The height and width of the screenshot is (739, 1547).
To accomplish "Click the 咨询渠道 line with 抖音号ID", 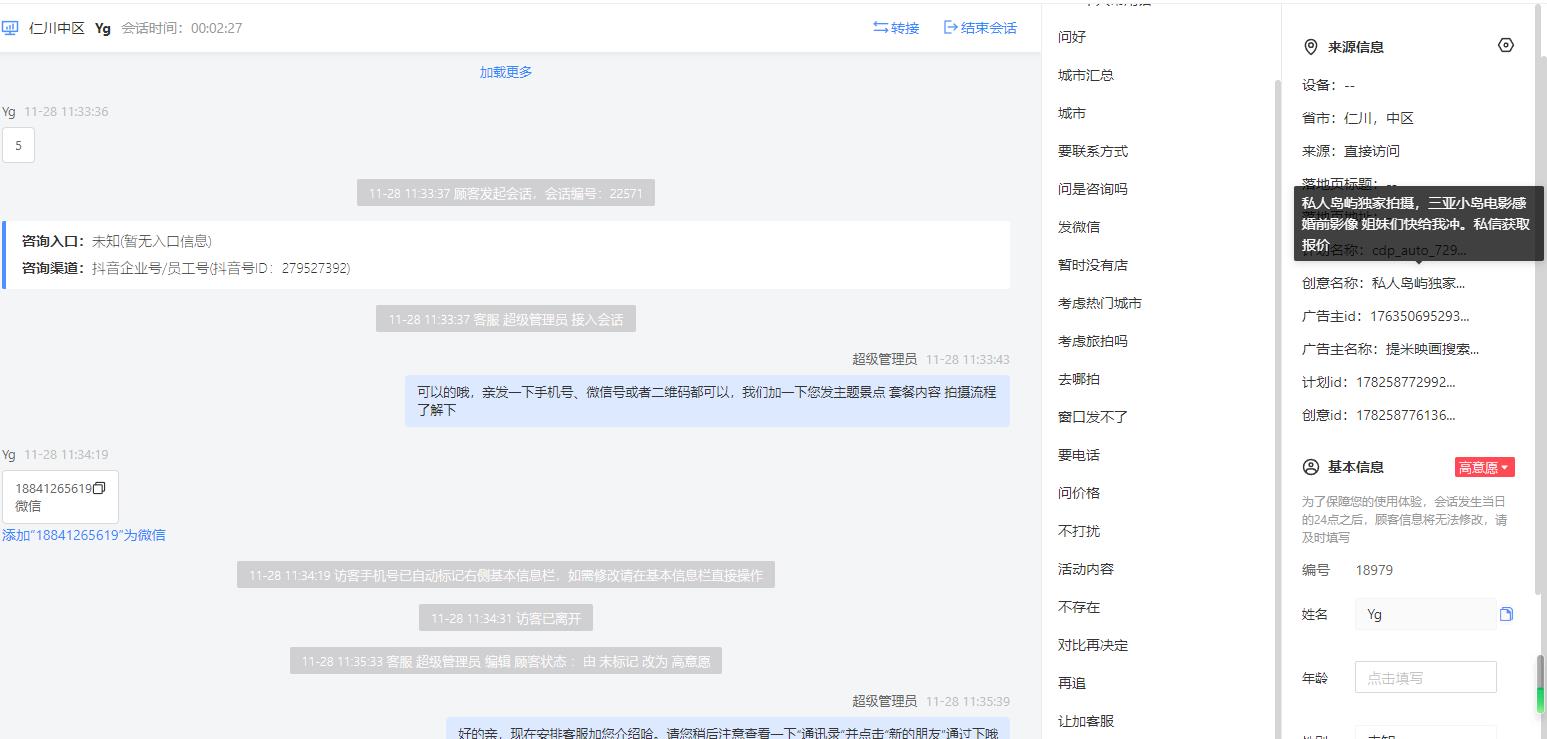I will click(x=186, y=268).
